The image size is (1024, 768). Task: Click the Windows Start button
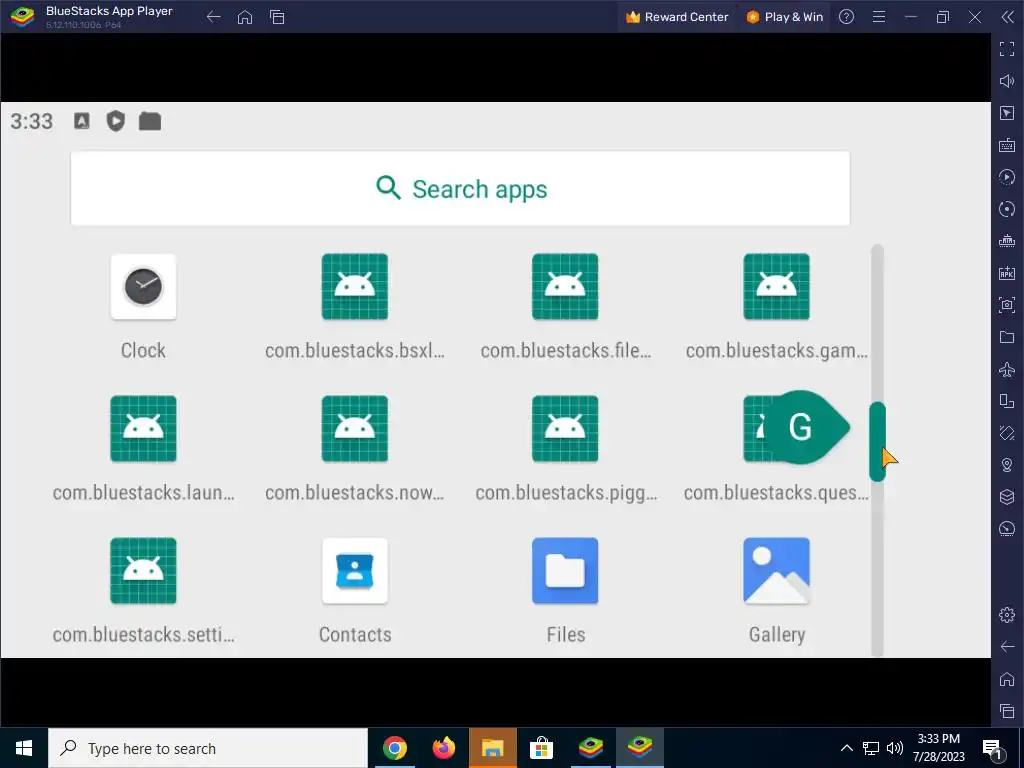(24, 748)
